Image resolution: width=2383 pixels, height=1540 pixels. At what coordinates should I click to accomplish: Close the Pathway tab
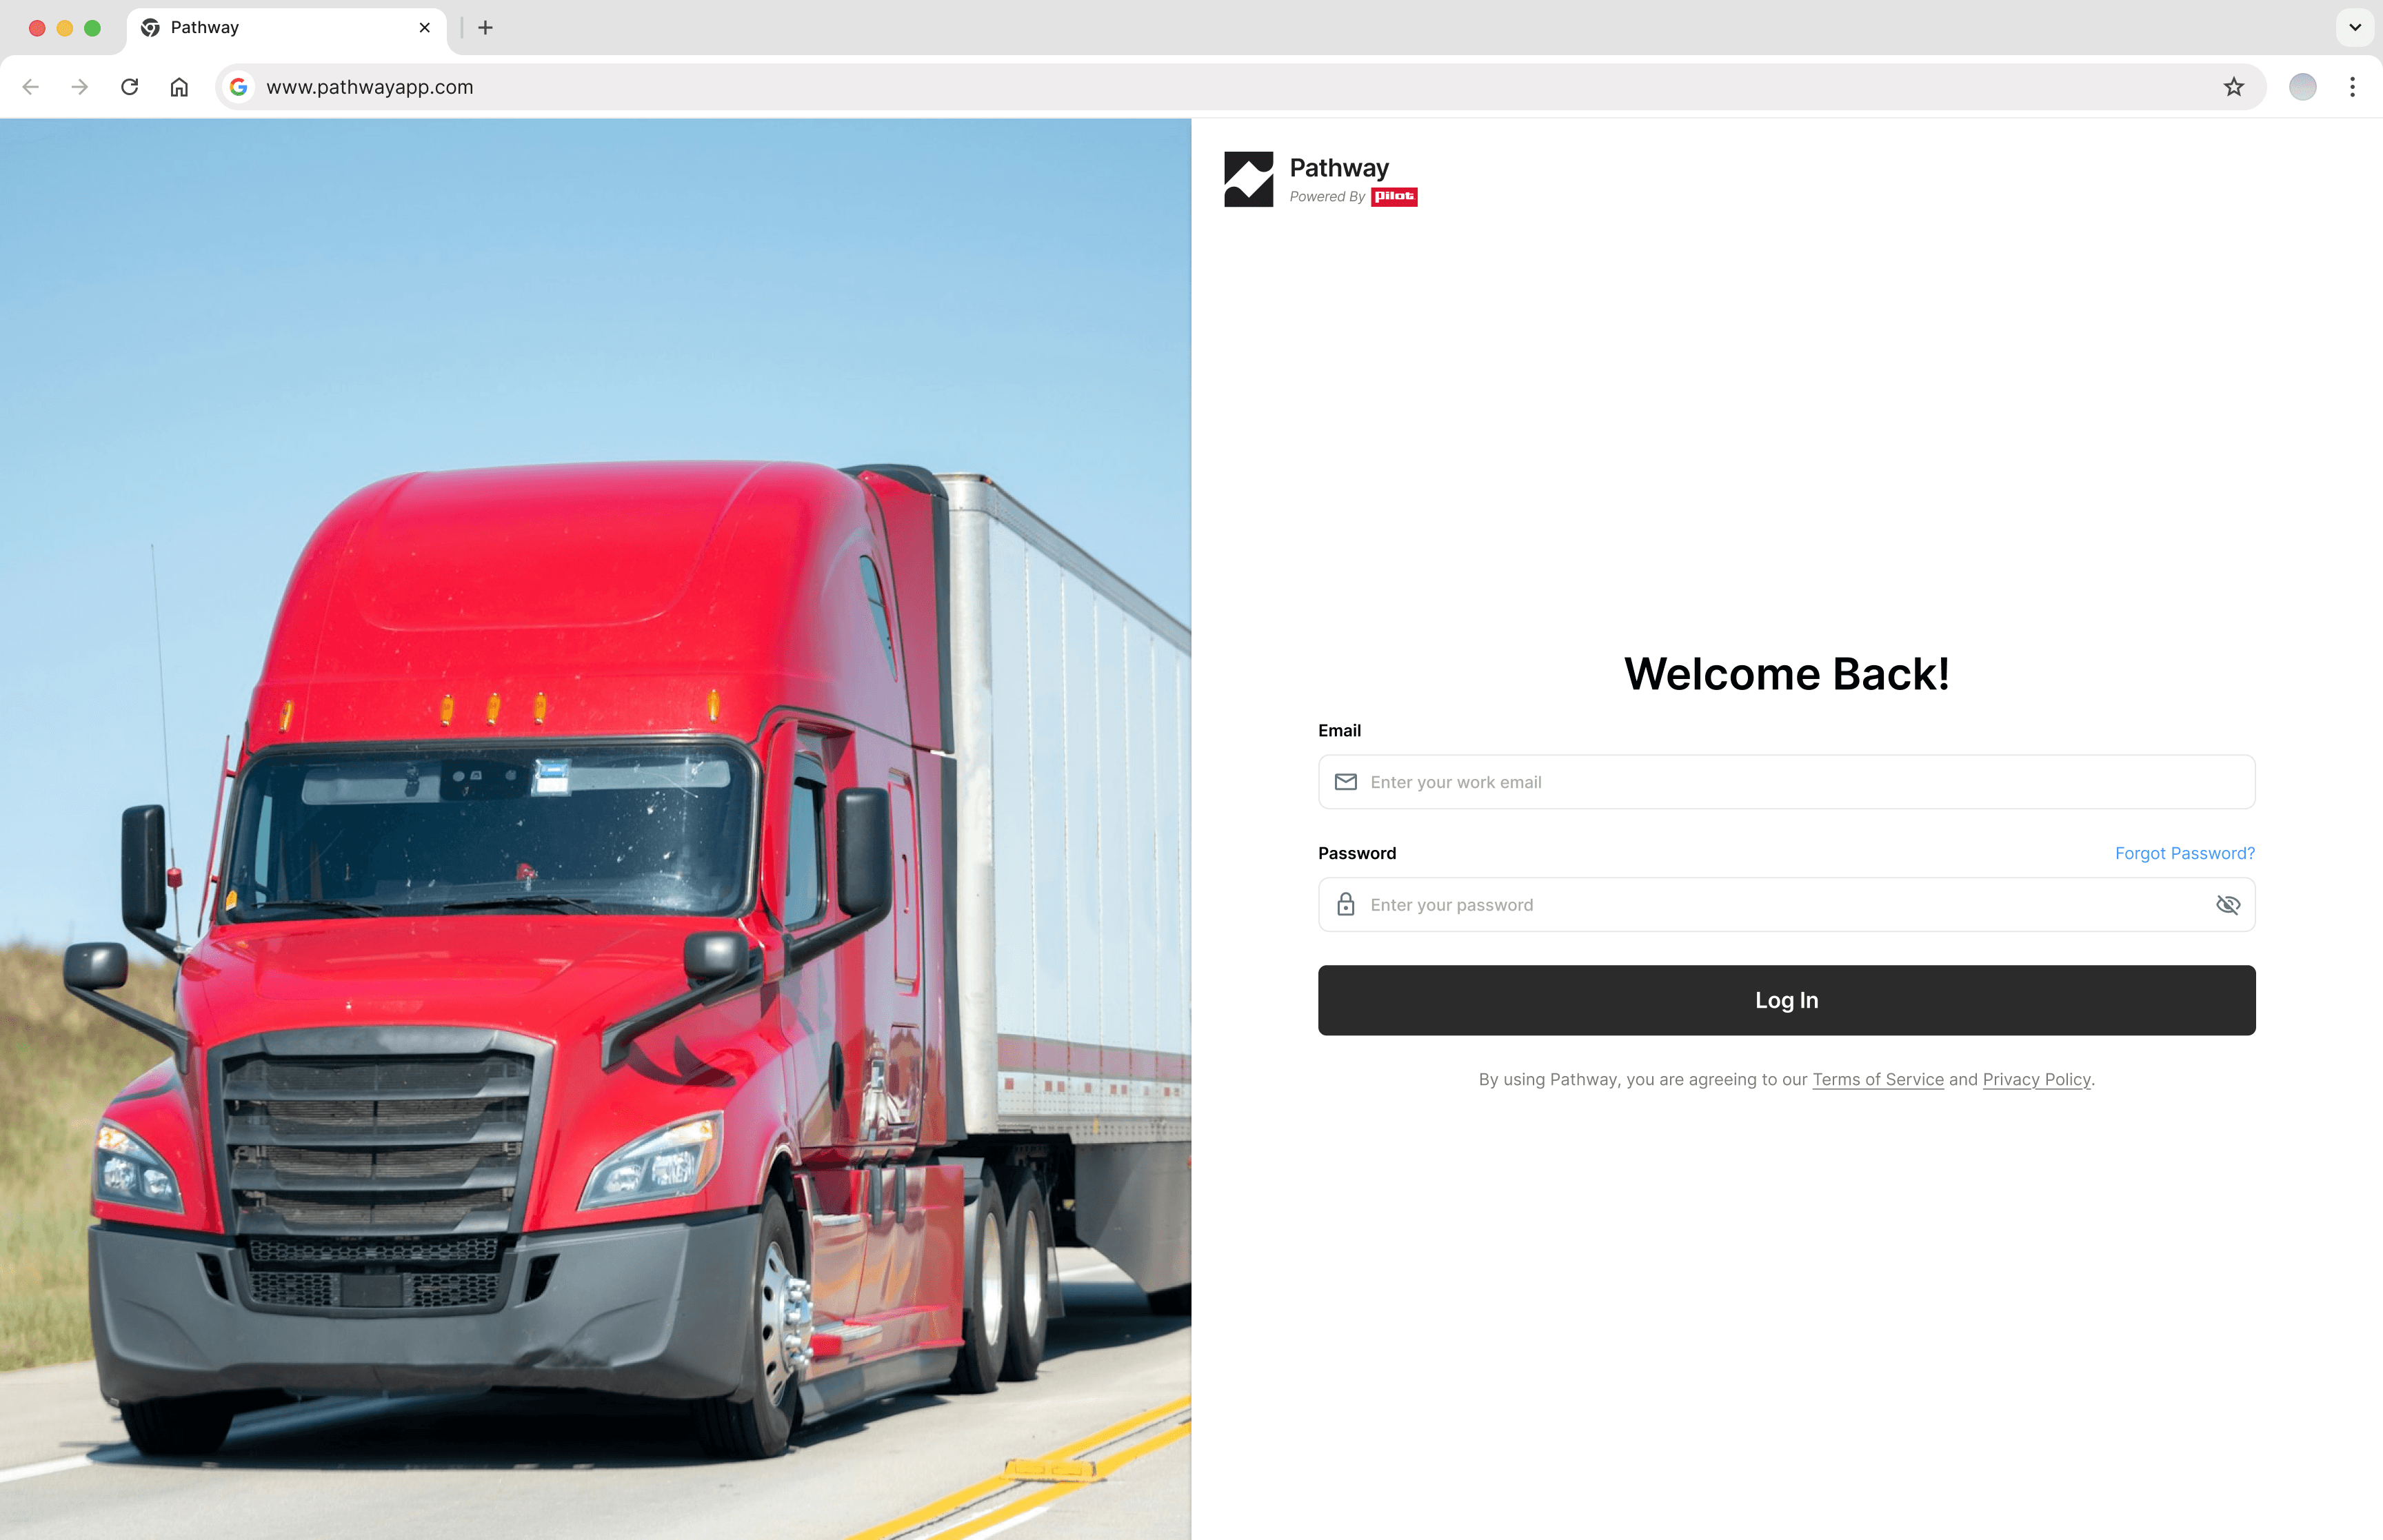coord(425,28)
